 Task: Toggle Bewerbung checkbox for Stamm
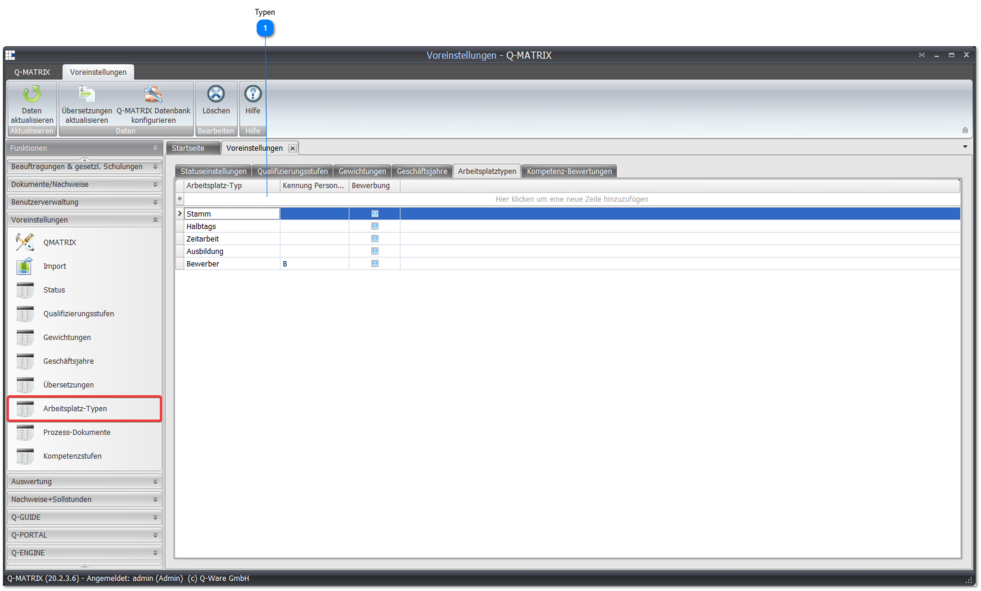click(x=375, y=214)
